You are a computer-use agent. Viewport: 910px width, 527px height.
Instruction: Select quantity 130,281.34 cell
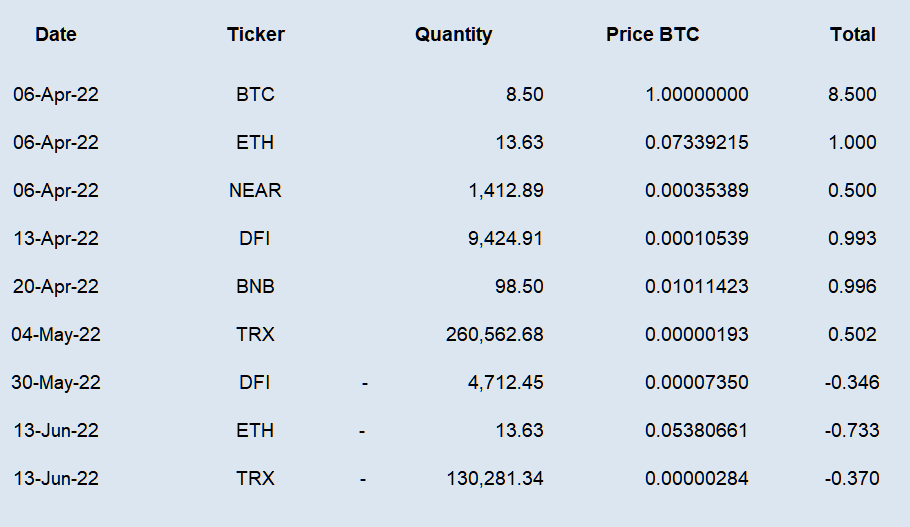click(x=495, y=478)
